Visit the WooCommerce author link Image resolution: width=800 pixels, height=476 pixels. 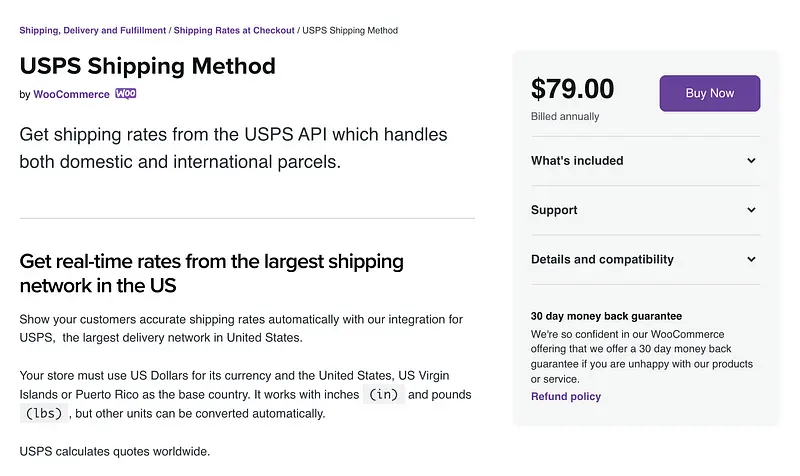pos(71,95)
